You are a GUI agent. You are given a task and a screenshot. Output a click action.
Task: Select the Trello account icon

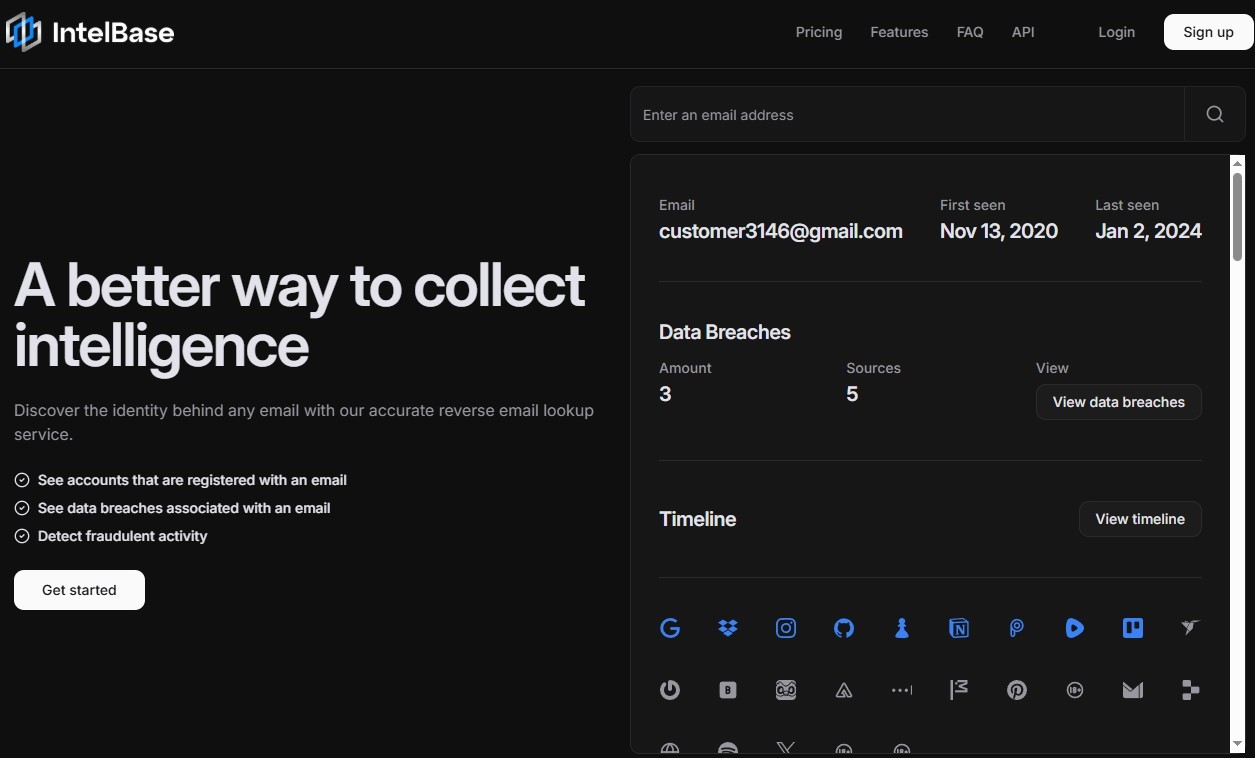point(1132,628)
